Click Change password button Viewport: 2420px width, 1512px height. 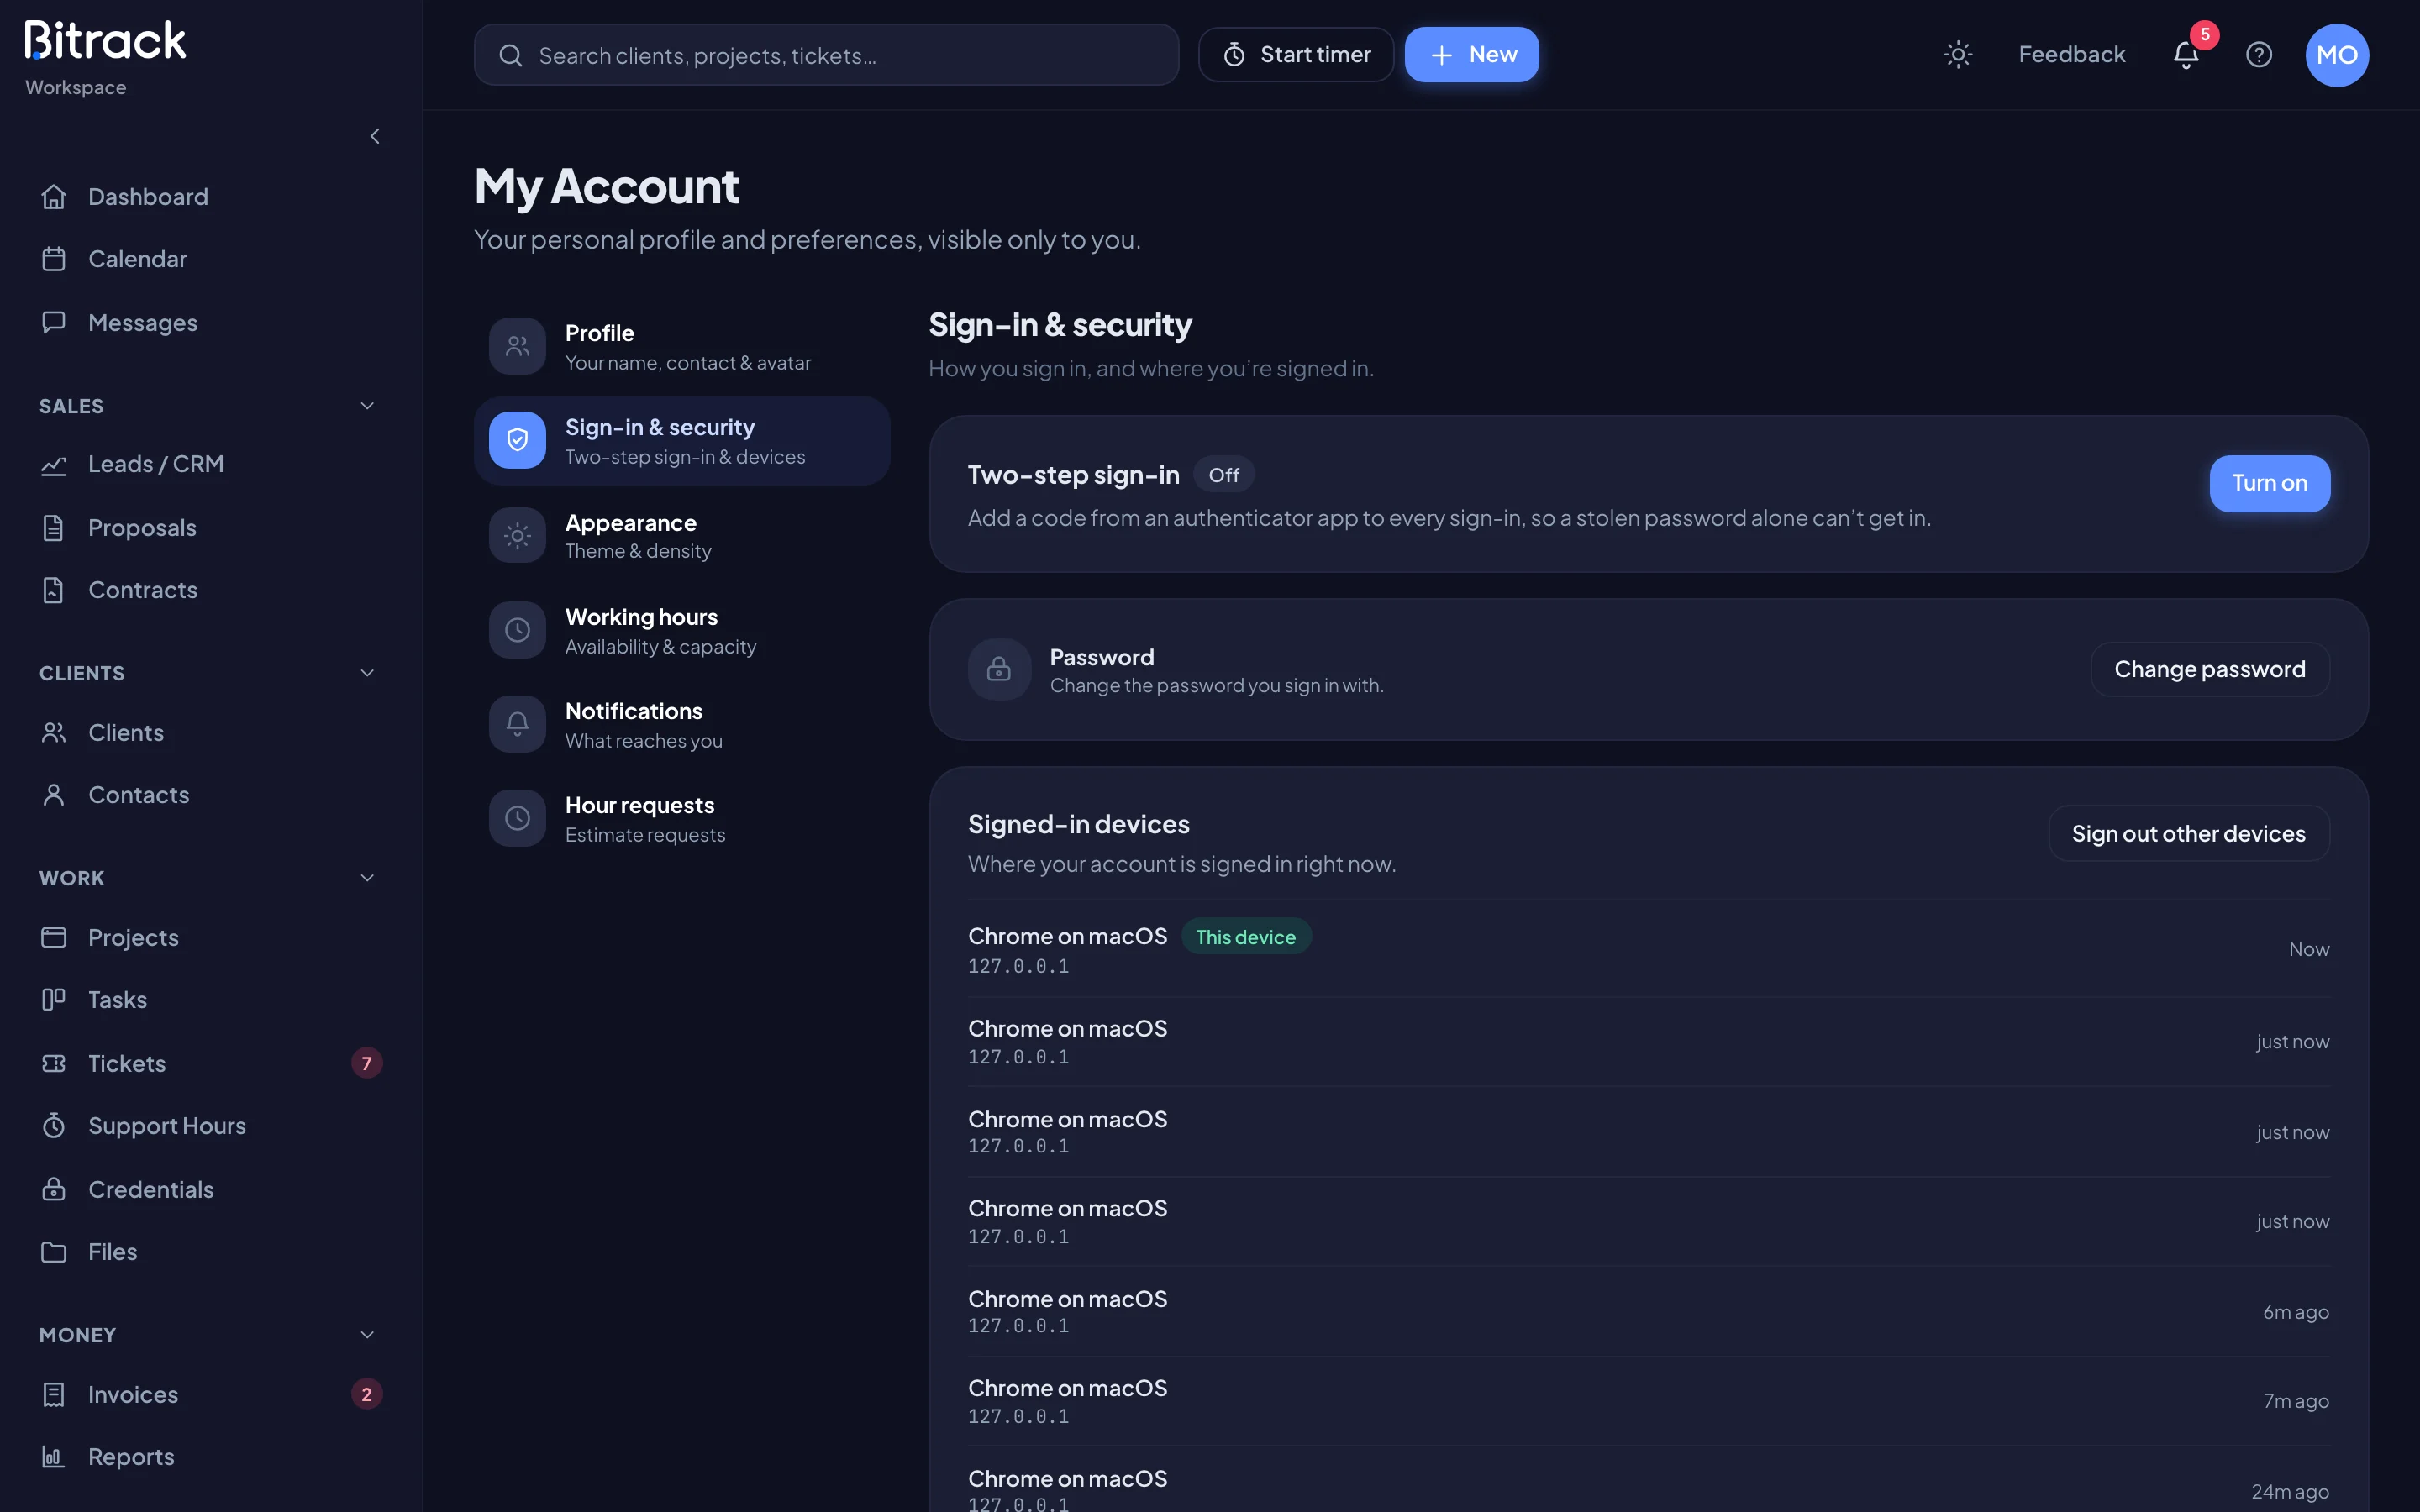coord(2209,669)
